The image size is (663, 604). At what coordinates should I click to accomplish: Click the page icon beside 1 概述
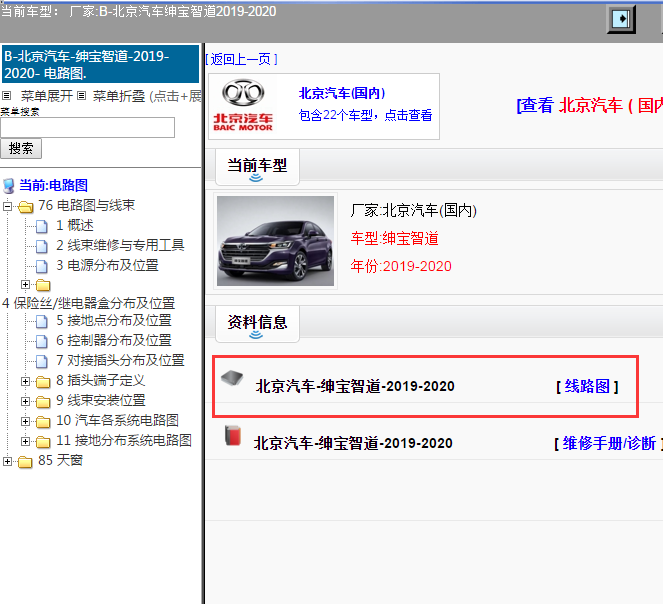[x=41, y=226]
